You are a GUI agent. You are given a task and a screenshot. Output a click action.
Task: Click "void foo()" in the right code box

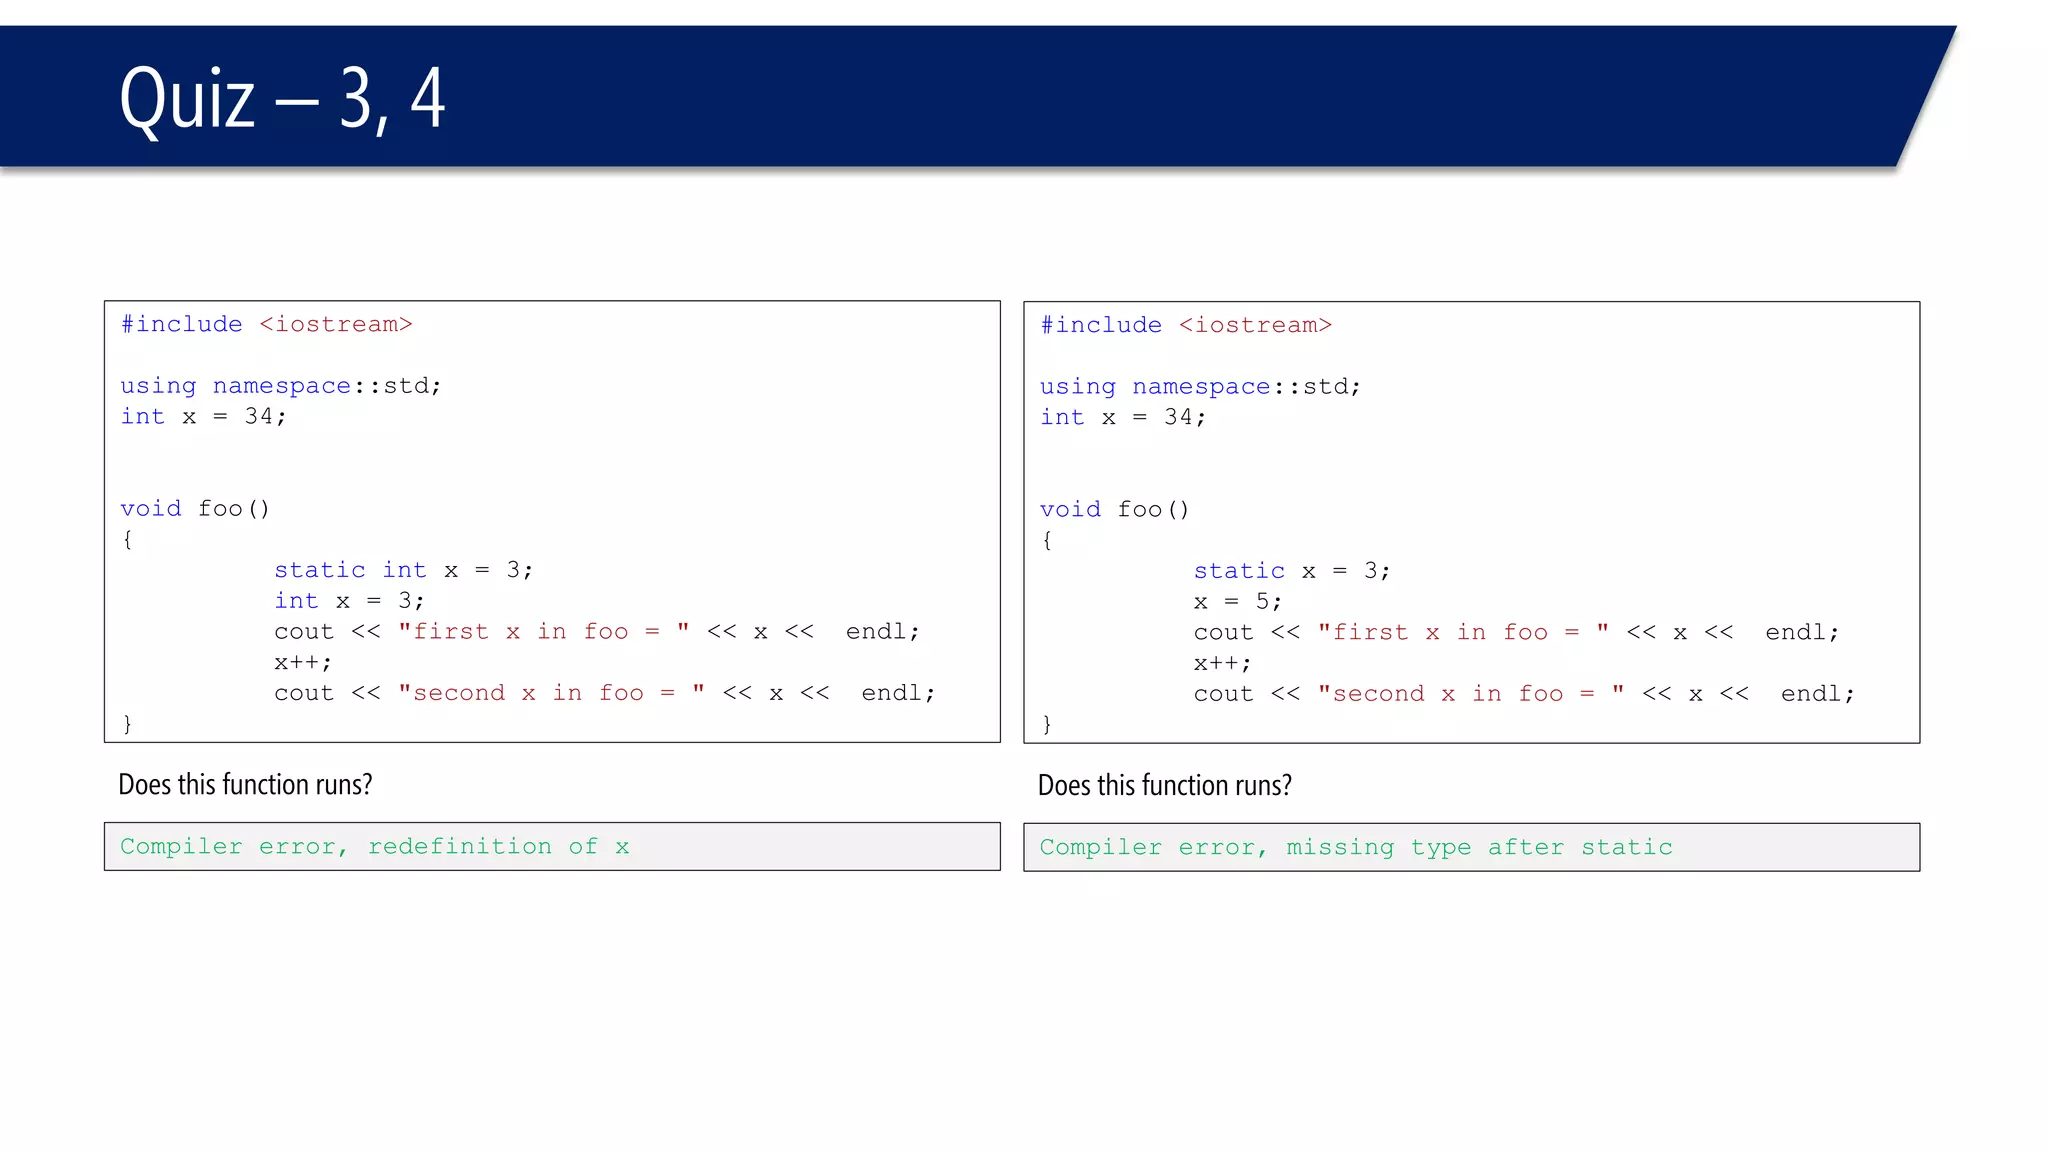pos(1114,509)
